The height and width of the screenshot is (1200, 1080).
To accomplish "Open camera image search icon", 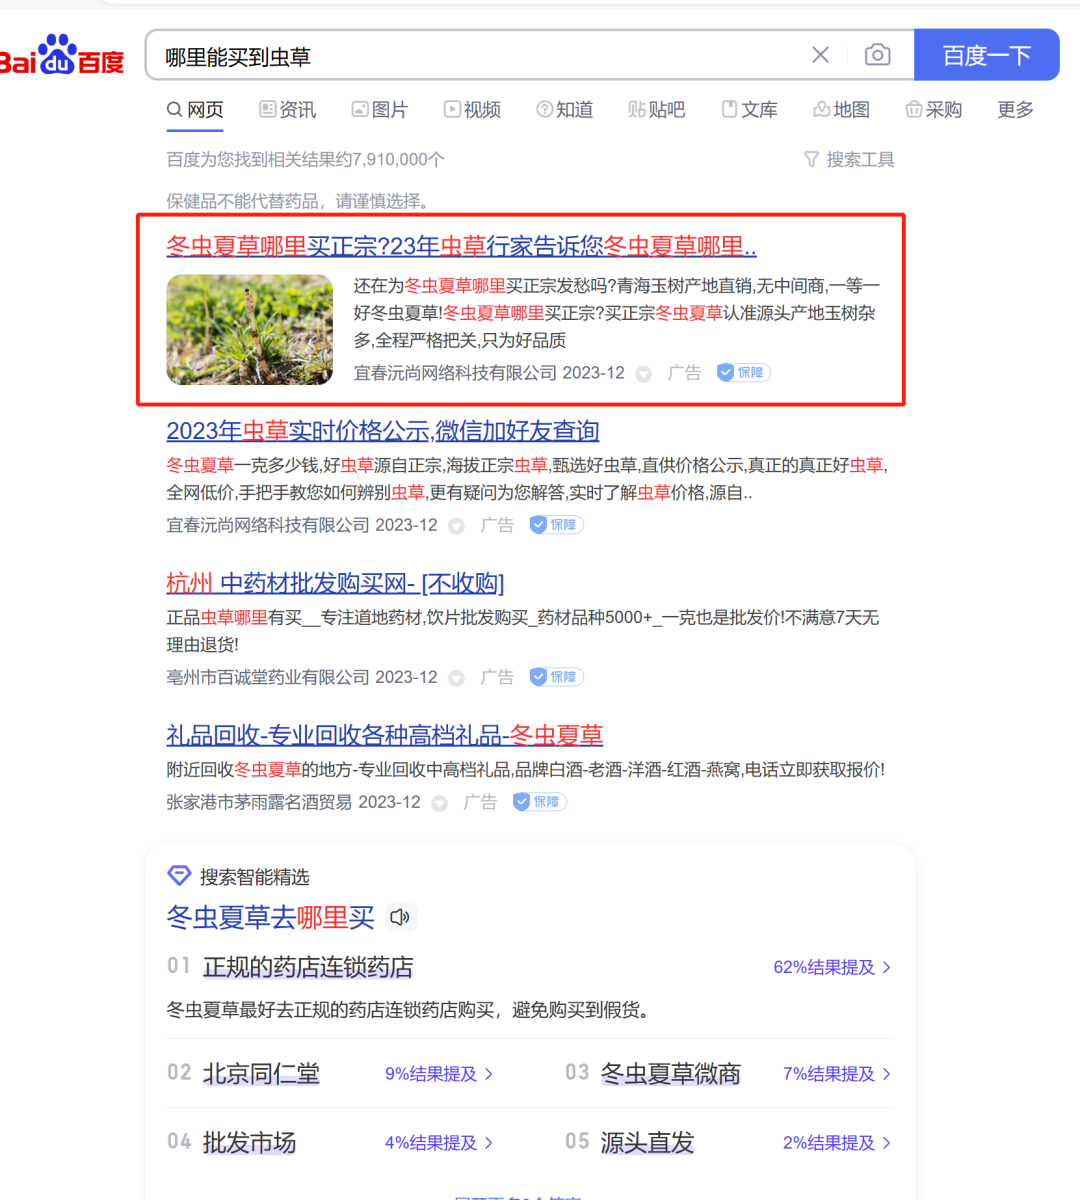I will pyautogui.click(x=877, y=55).
